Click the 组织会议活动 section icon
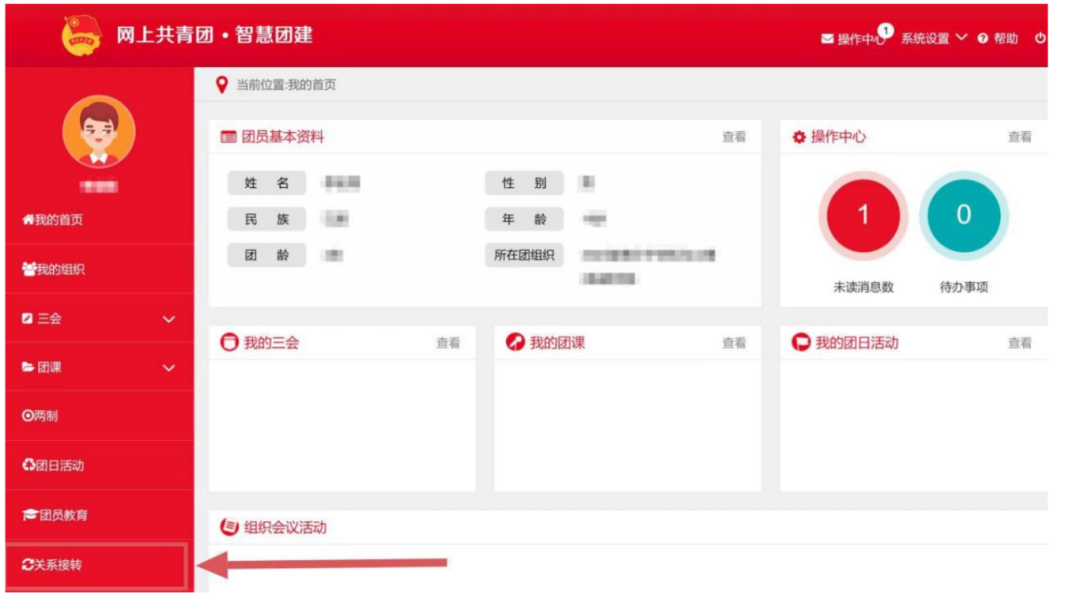This screenshot has height=602, width=1080. click(230, 527)
